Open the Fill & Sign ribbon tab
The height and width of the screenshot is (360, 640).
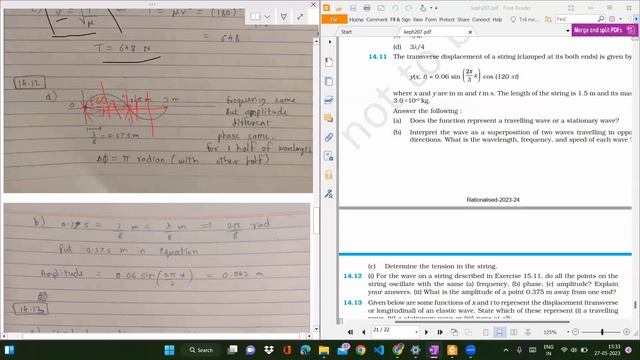pyautogui.click(x=400, y=19)
